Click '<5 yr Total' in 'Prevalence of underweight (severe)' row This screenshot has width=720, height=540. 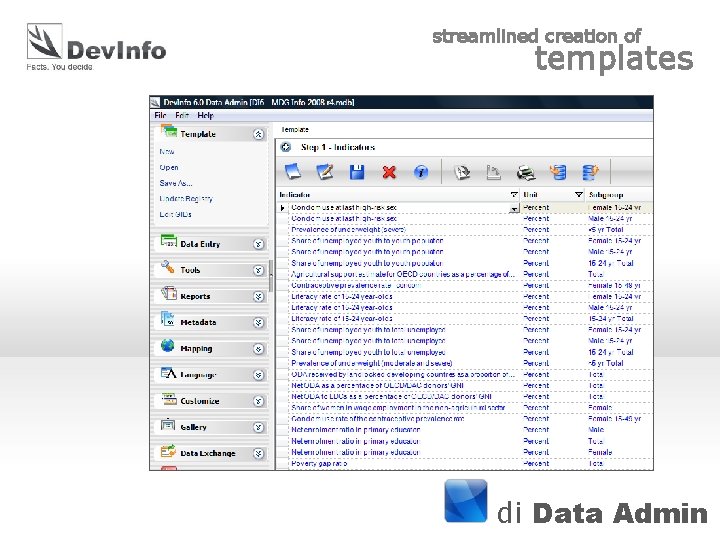[606, 230]
